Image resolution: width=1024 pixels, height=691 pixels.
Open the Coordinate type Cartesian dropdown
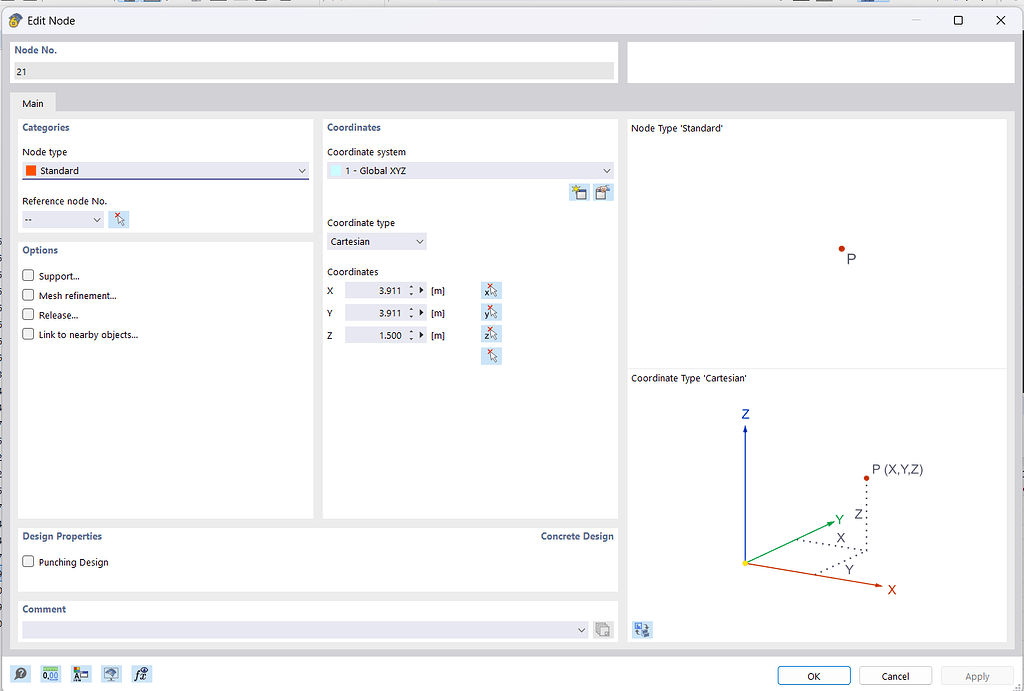[418, 241]
